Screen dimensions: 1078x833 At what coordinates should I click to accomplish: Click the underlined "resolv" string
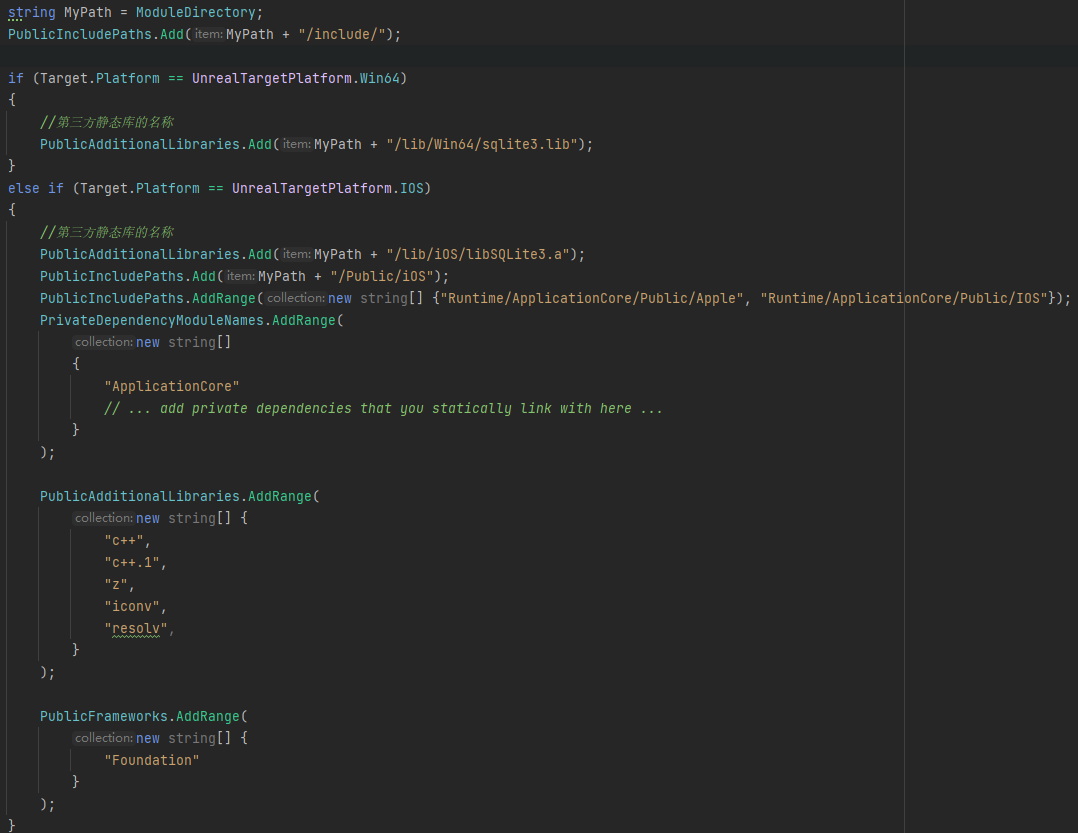(x=135, y=628)
